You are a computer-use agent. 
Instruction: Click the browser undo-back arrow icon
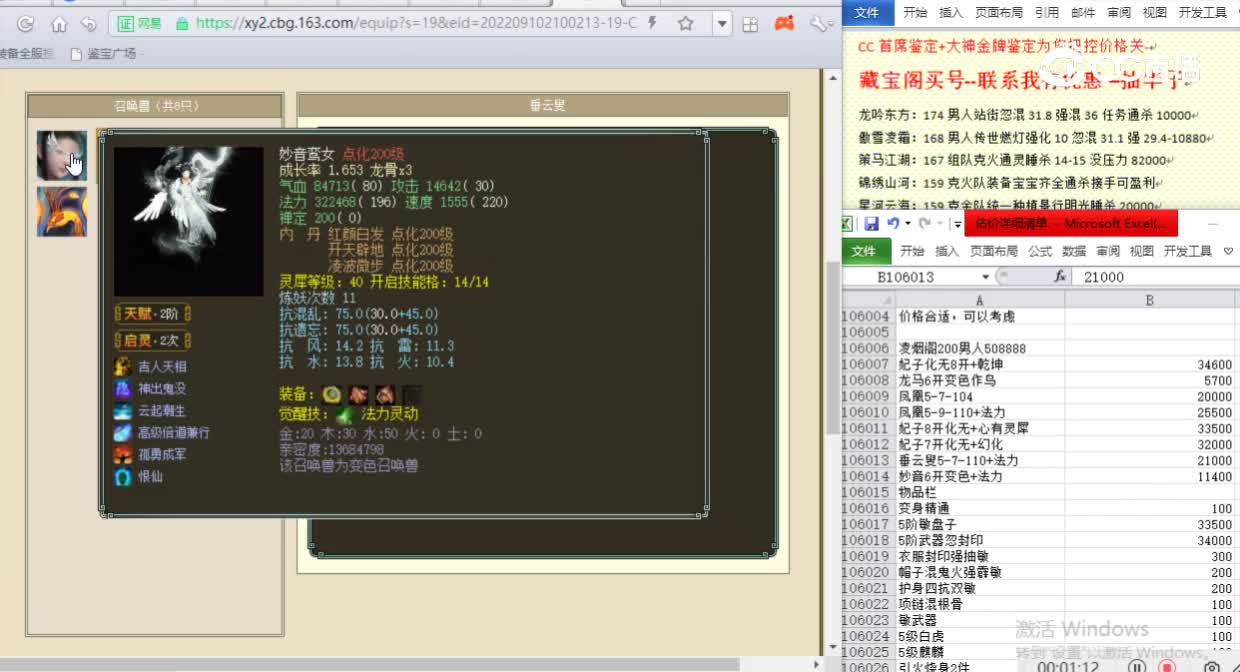pyautogui.click(x=88, y=24)
